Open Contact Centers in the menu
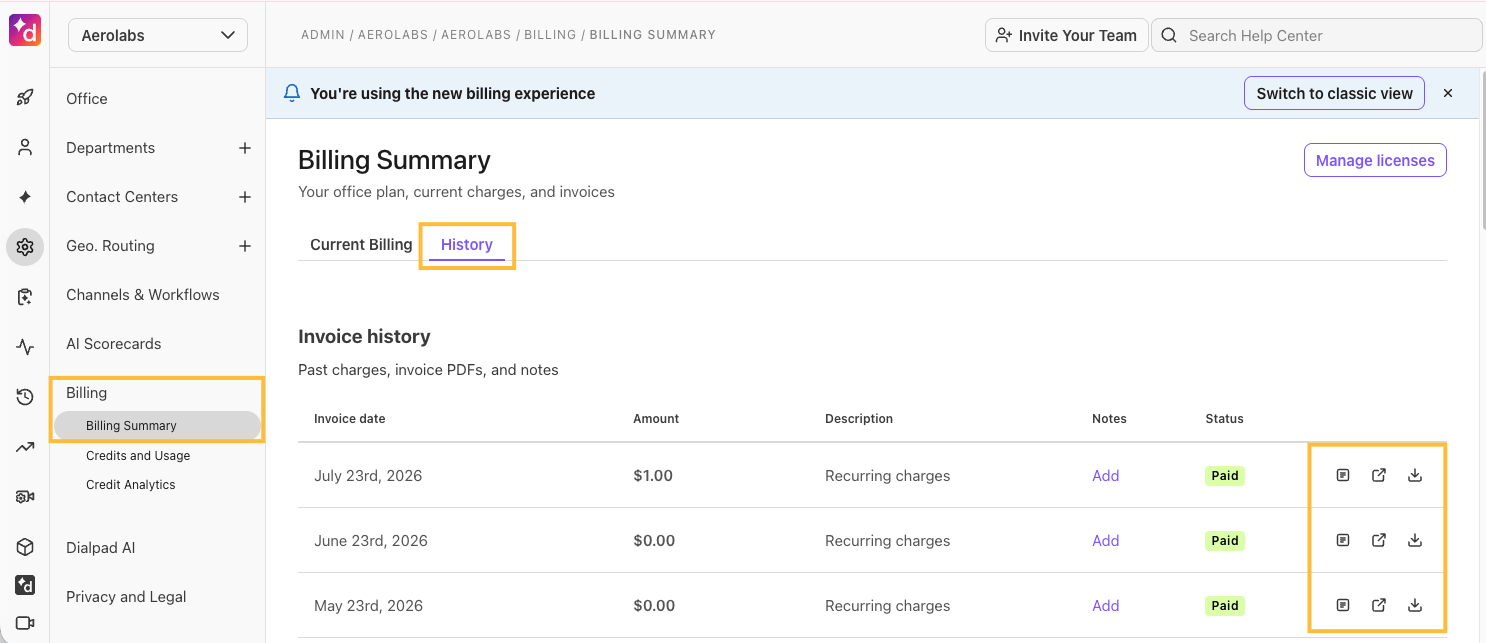 122,196
